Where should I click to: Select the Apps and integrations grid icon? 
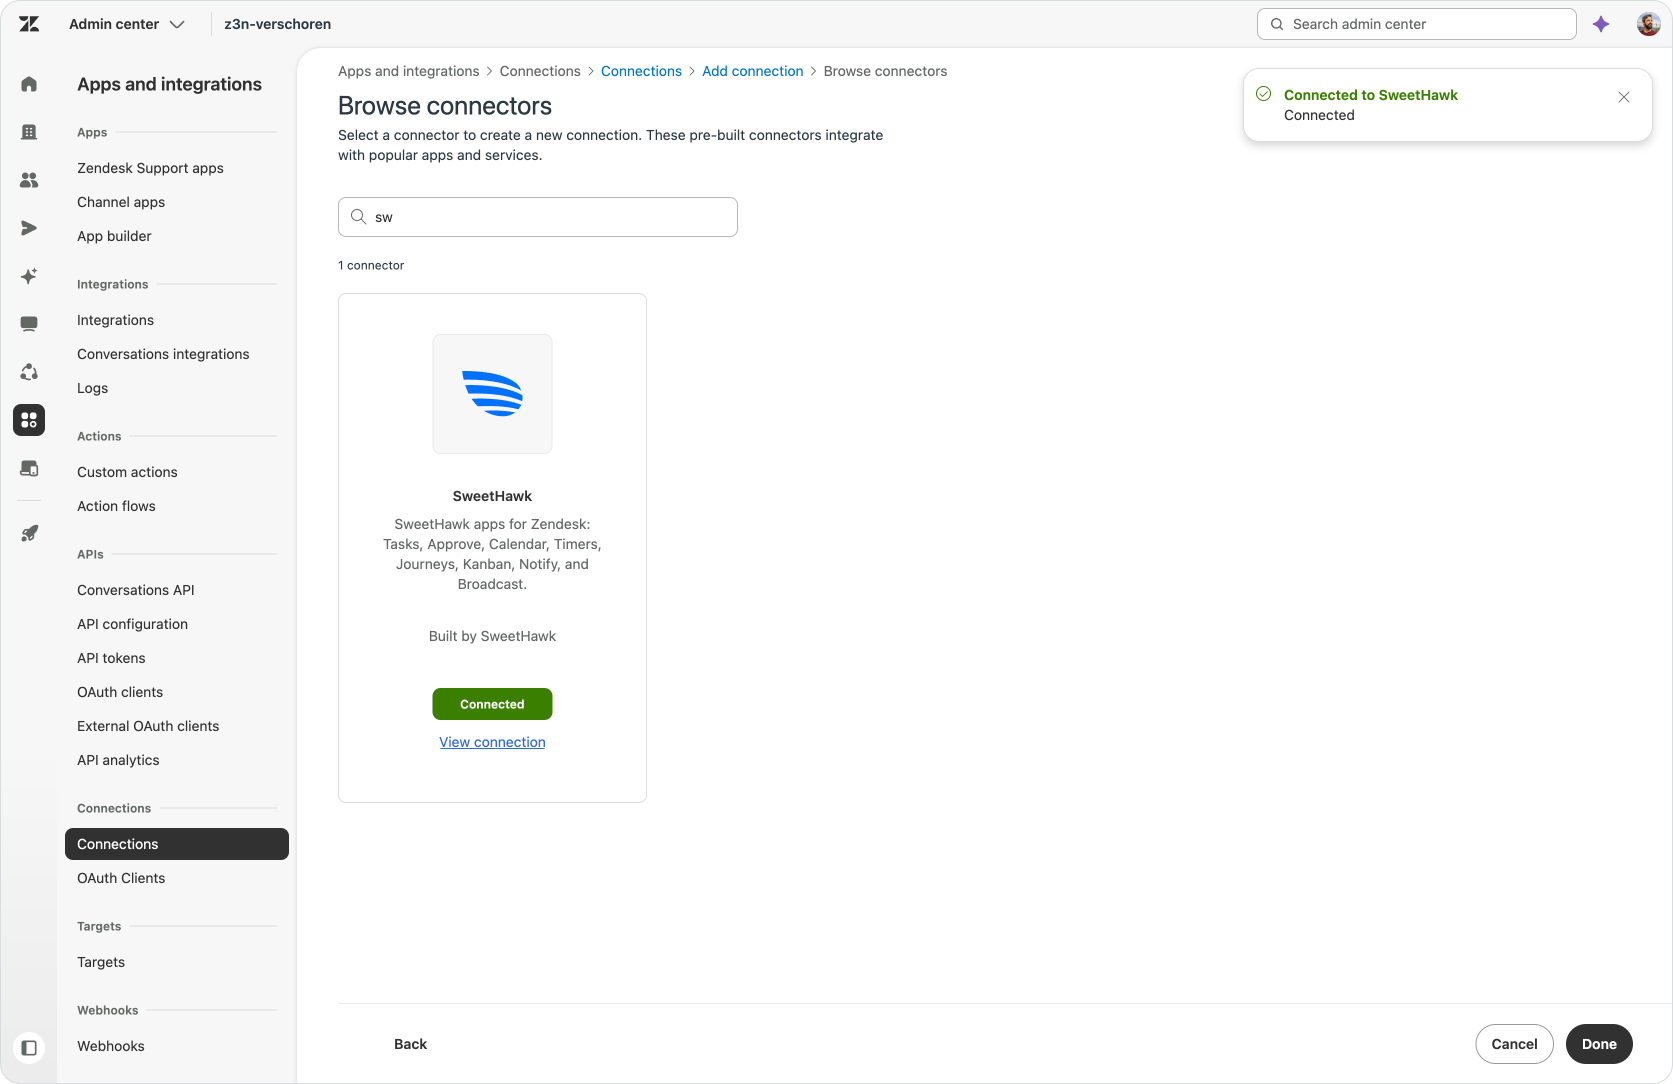click(x=29, y=420)
